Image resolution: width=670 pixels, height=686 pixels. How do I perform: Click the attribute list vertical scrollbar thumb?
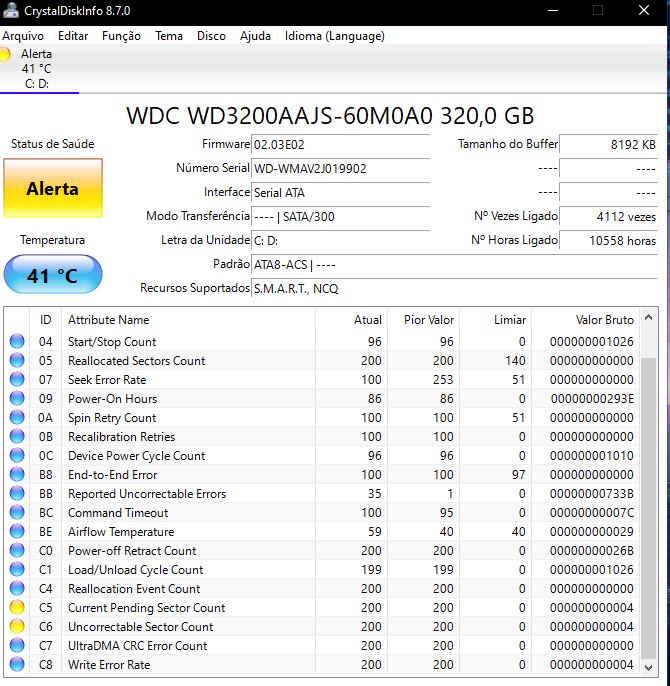649,508
